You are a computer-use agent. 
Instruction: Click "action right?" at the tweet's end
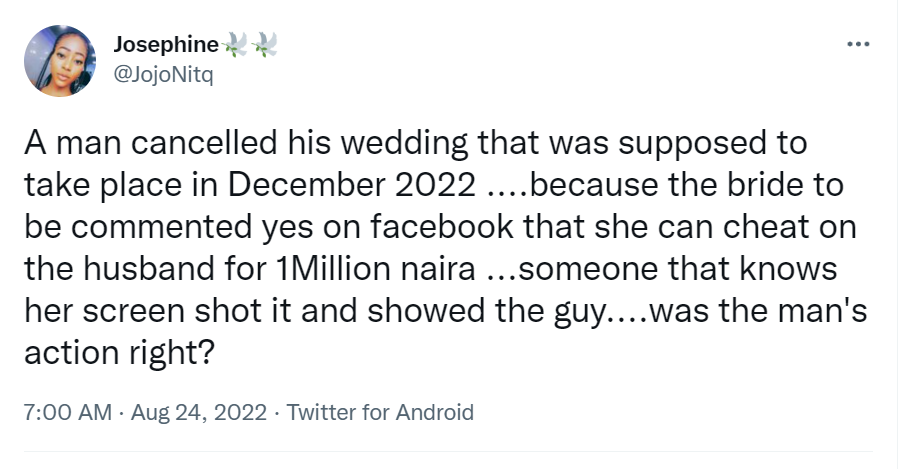tap(118, 353)
